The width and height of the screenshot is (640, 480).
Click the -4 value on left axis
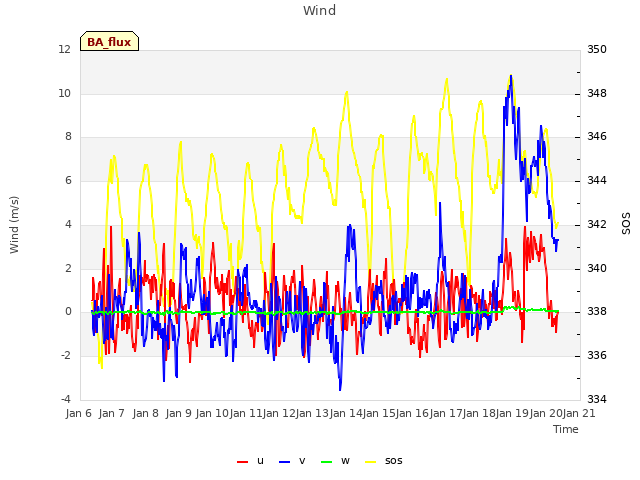pyautogui.click(x=66, y=399)
